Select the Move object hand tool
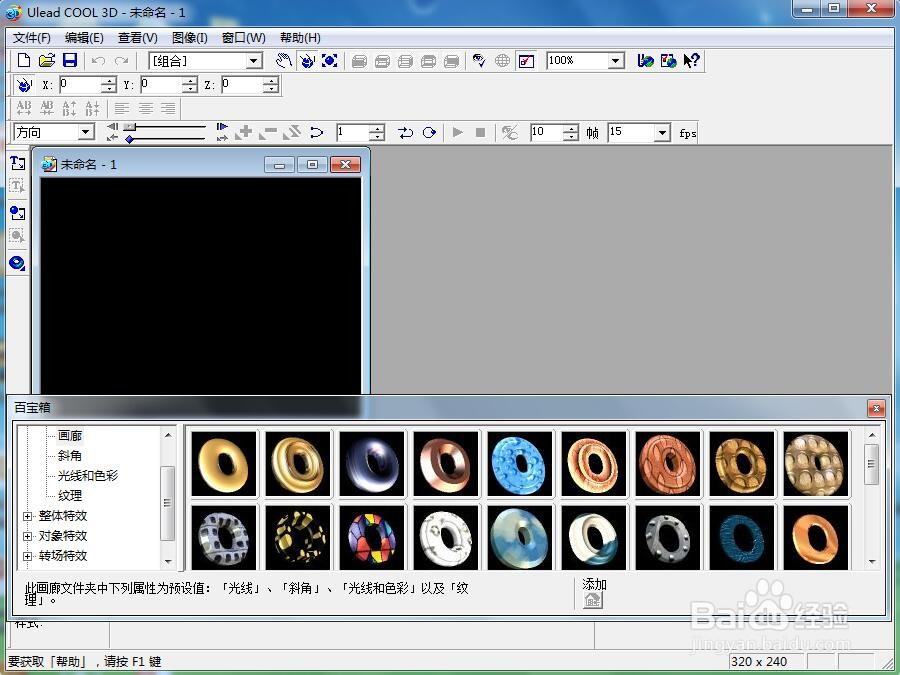This screenshot has height=675, width=900. click(x=284, y=61)
